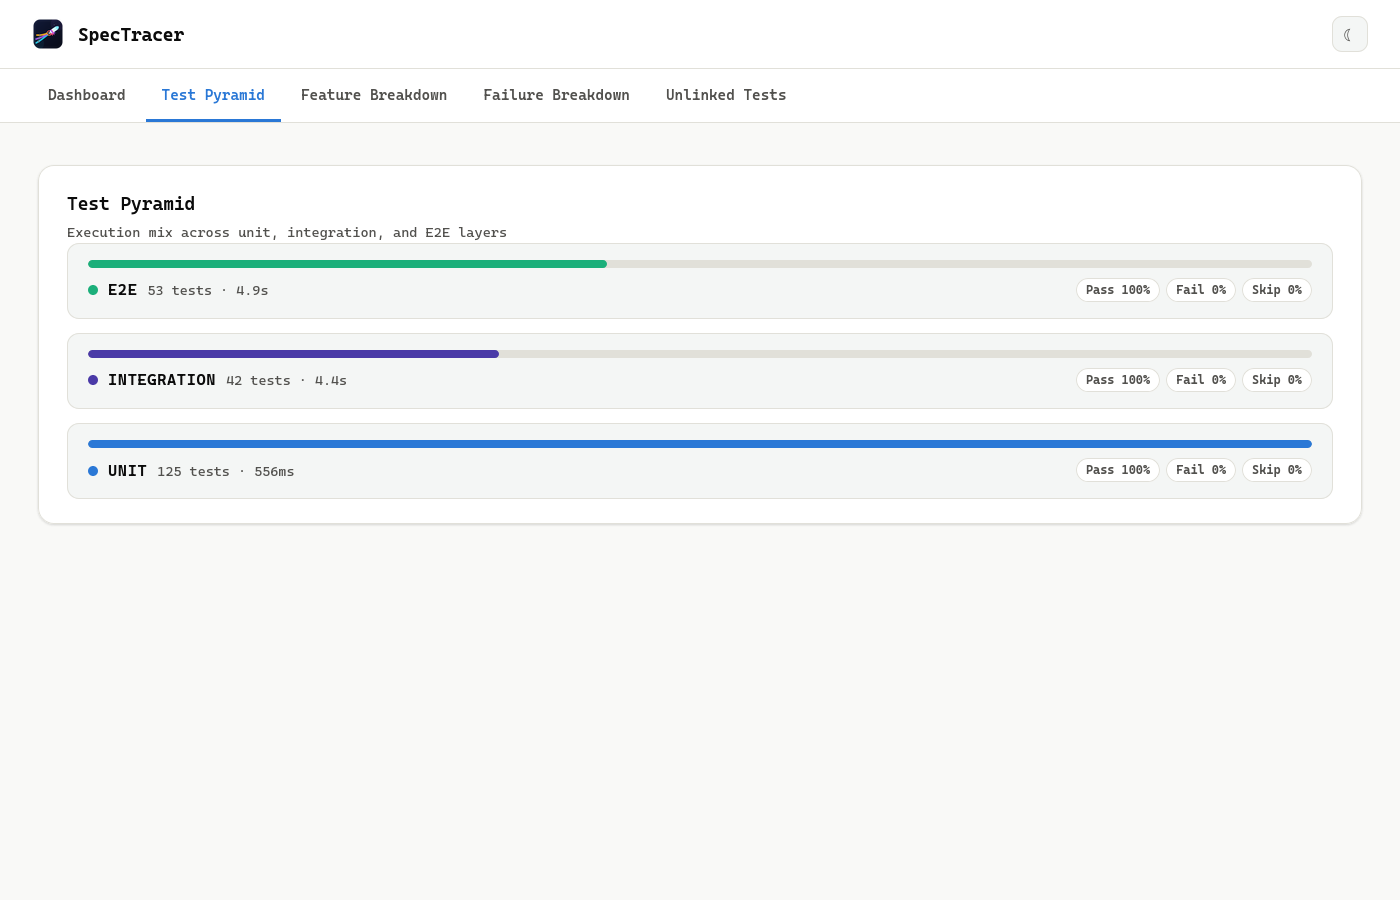This screenshot has width=1400, height=900.
Task: Click the UNIT row Fail 0% badge
Action: 1201,470
